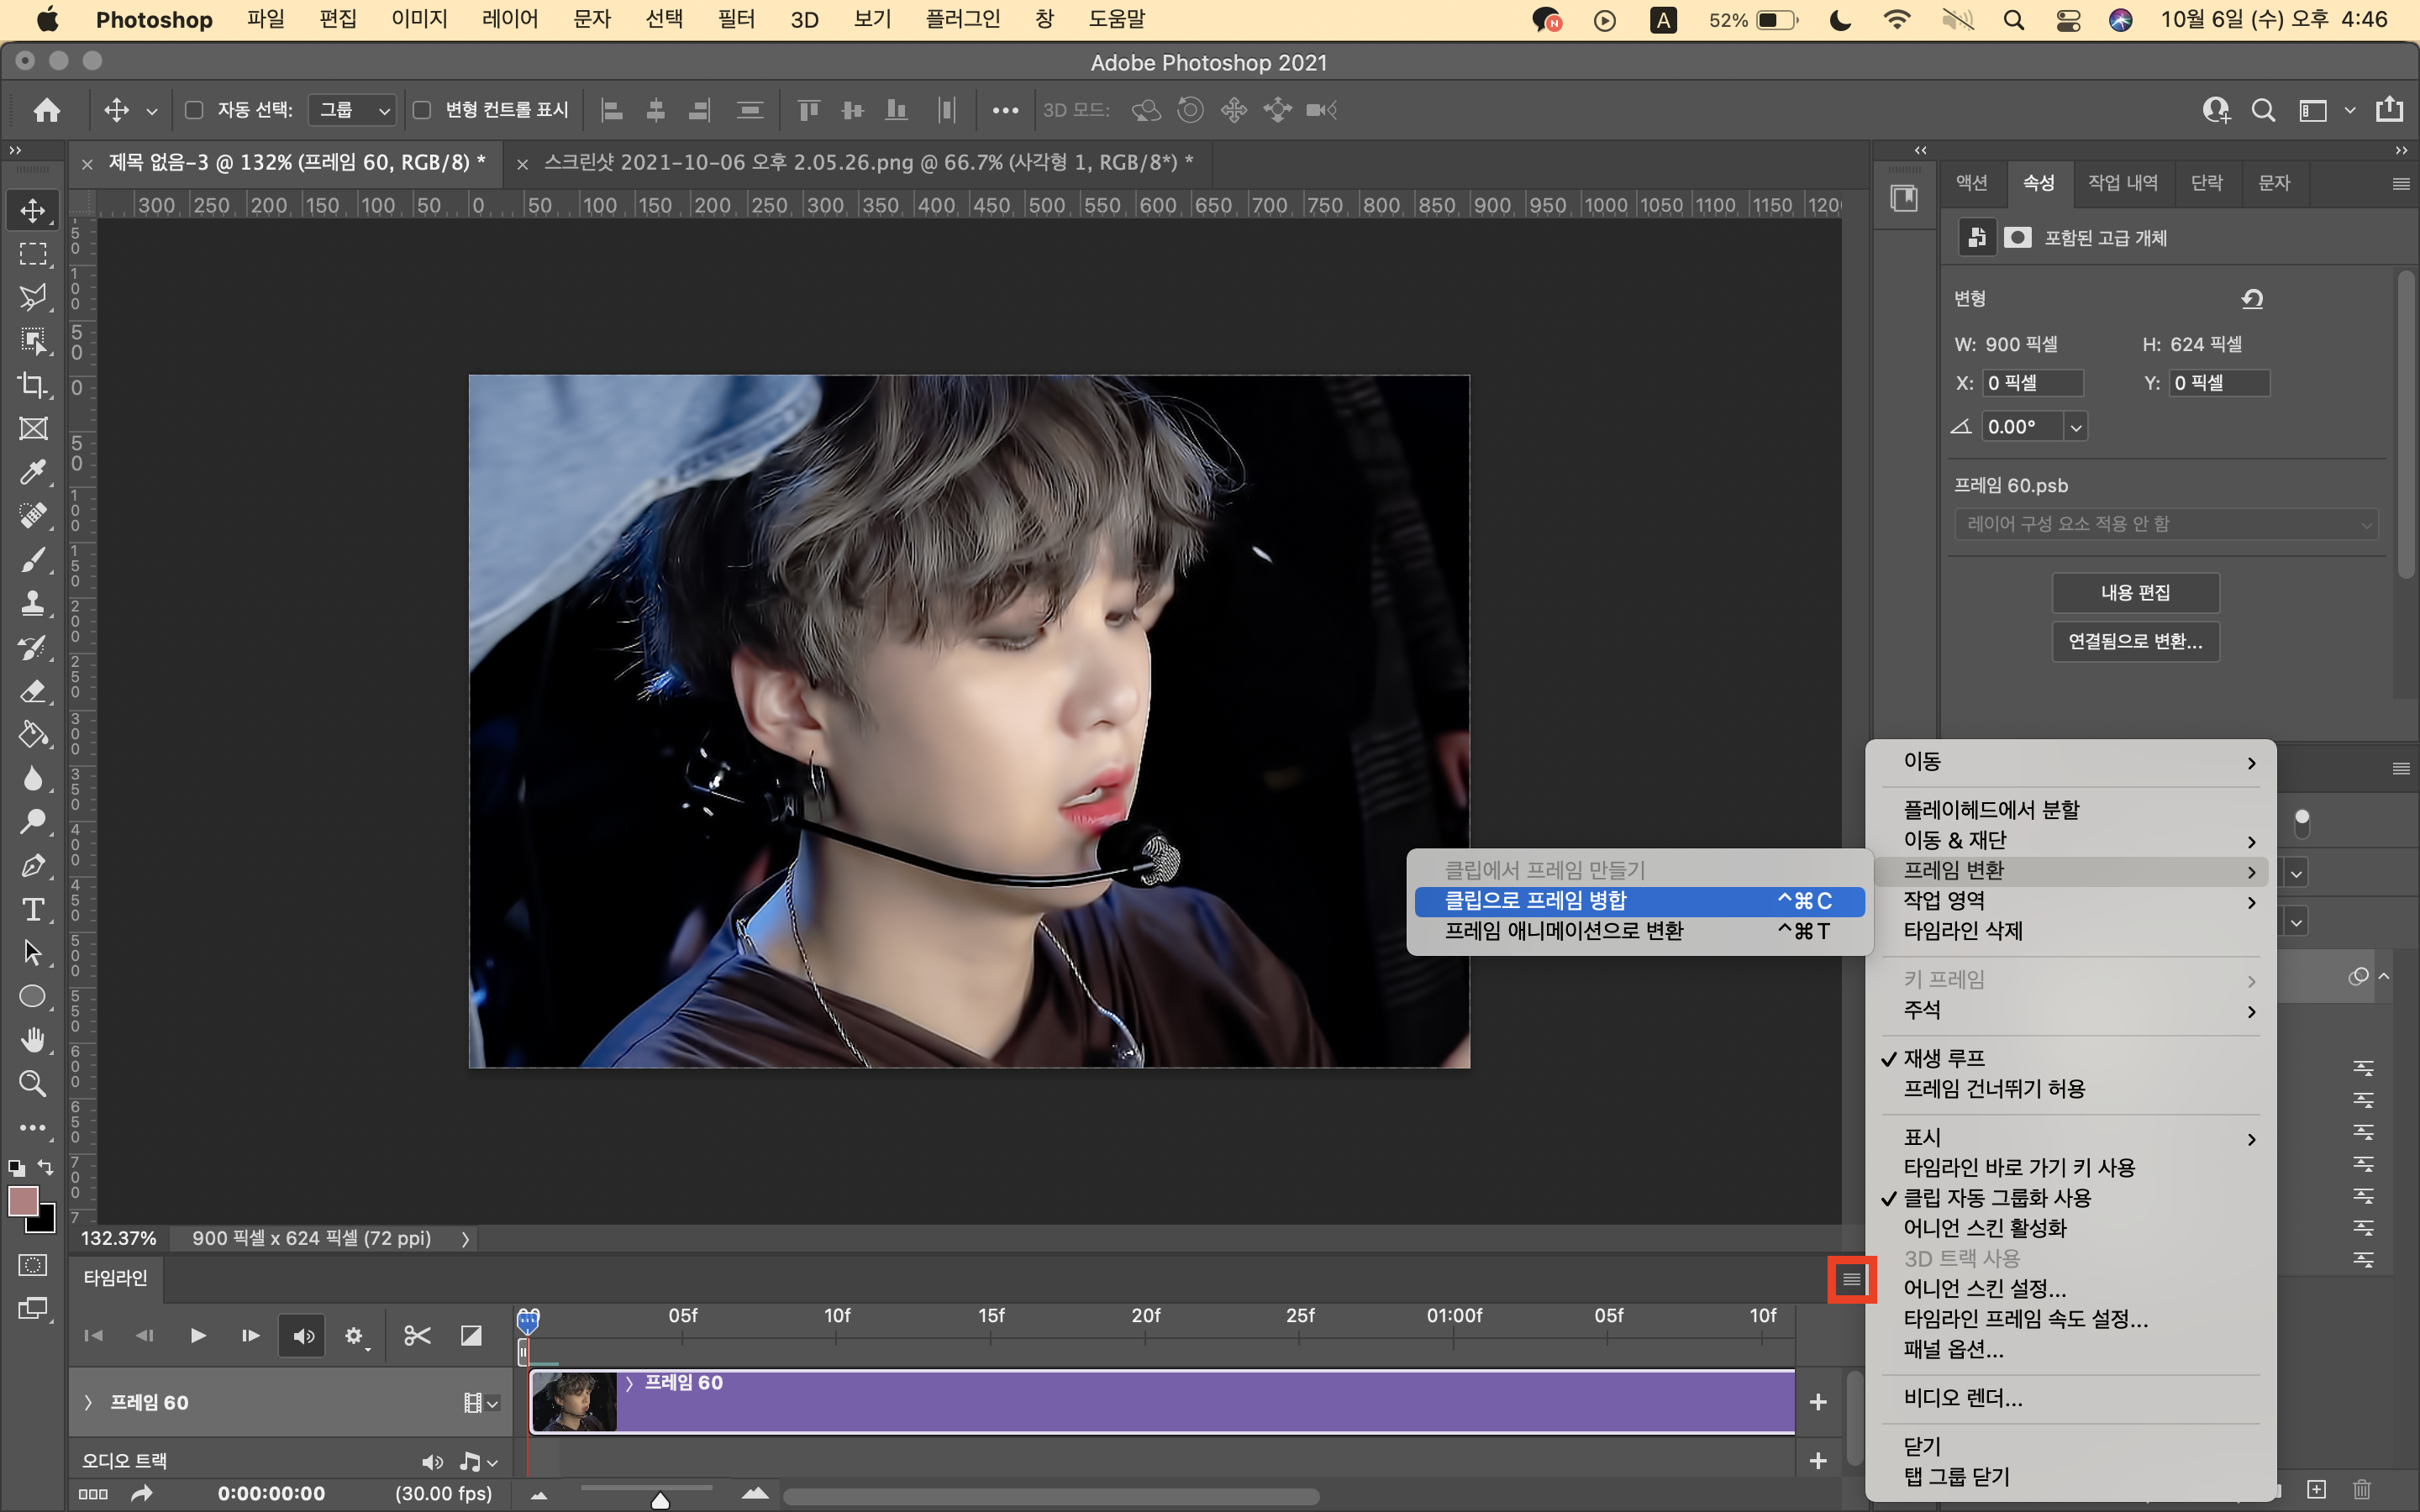
Task: Open the rotation angle dropdown arrow
Action: click(2076, 427)
